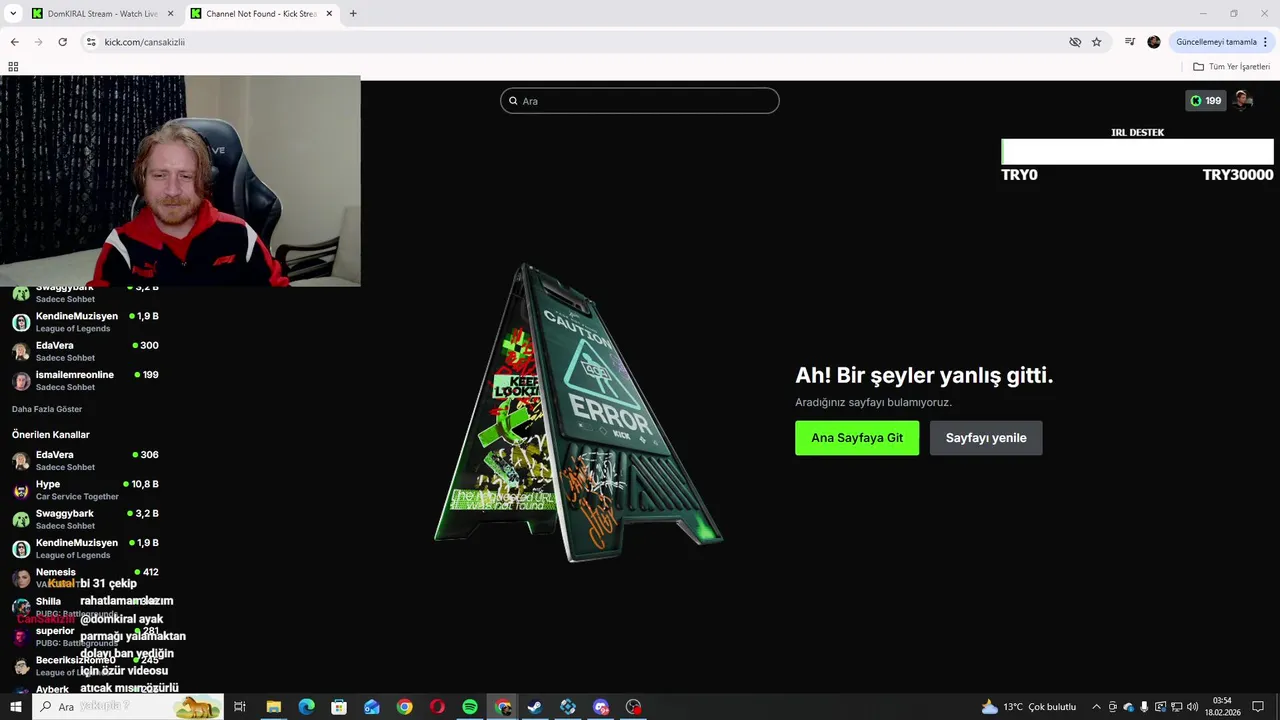The image size is (1280, 720).
Task: Open the site information icon in address bar
Action: click(x=91, y=42)
